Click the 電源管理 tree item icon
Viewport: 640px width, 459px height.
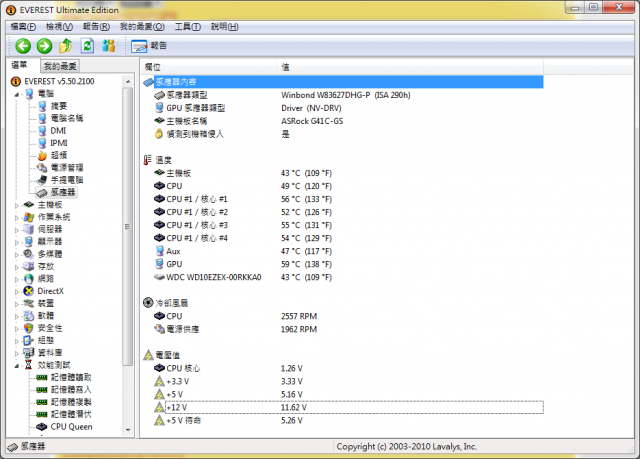(x=42, y=168)
